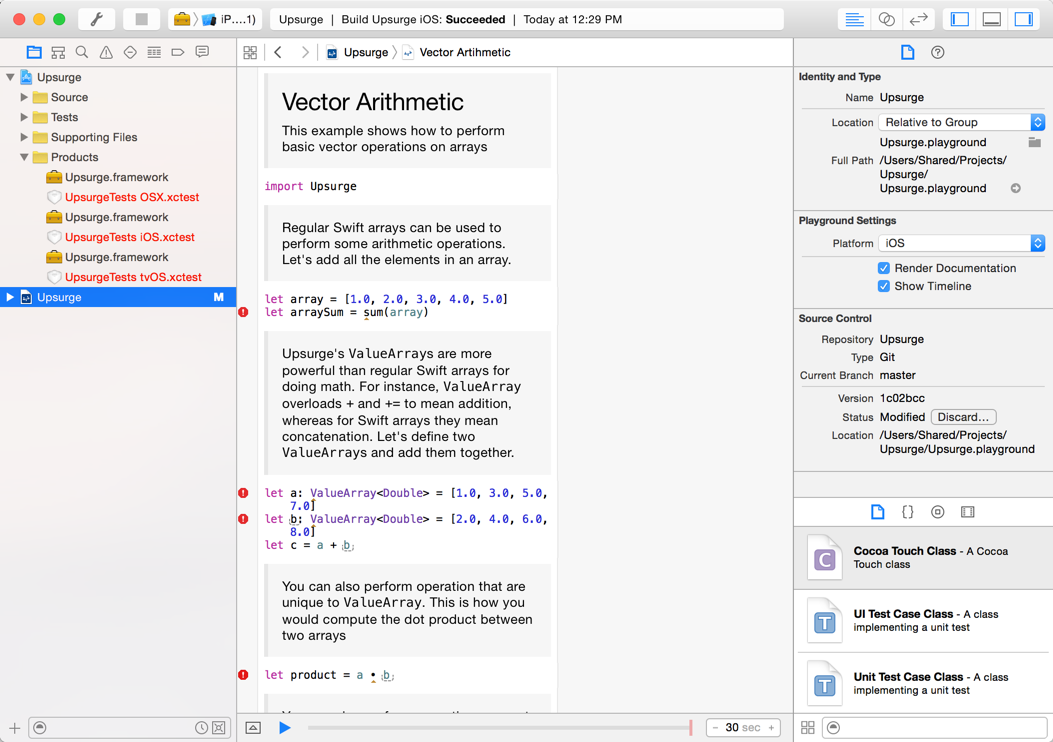Filter by recently modified files clock icon
This screenshot has width=1053, height=742.
click(201, 727)
